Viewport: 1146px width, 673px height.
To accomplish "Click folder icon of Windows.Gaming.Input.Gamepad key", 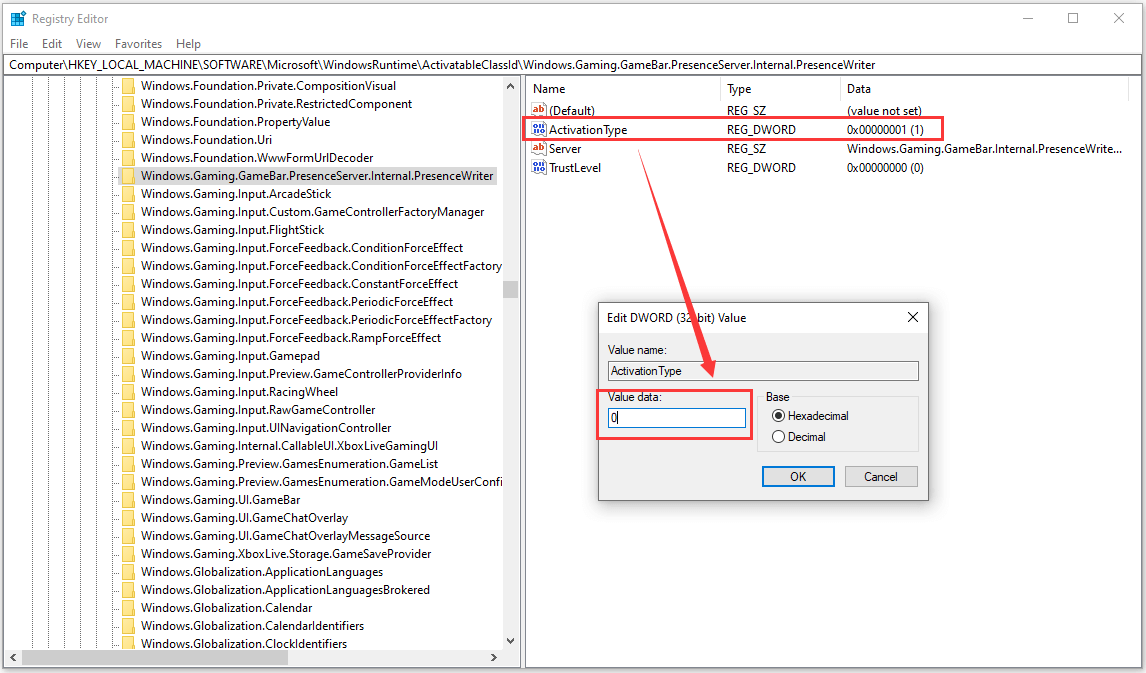I will (128, 356).
